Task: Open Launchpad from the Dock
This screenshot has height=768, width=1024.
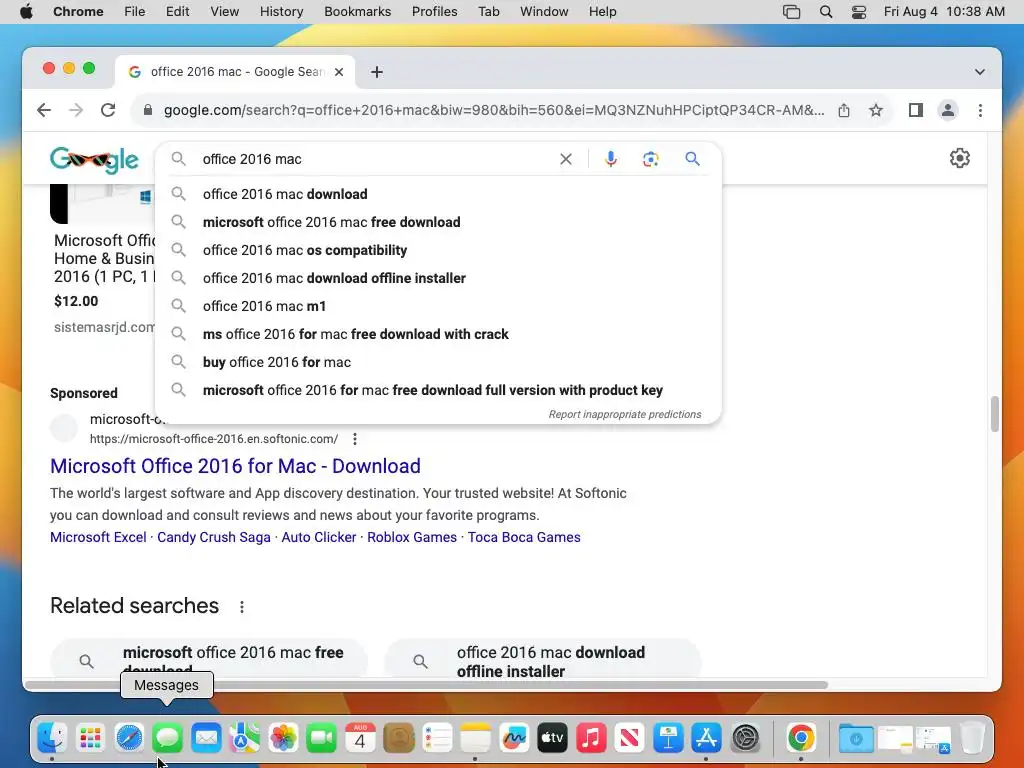Action: pos(90,738)
